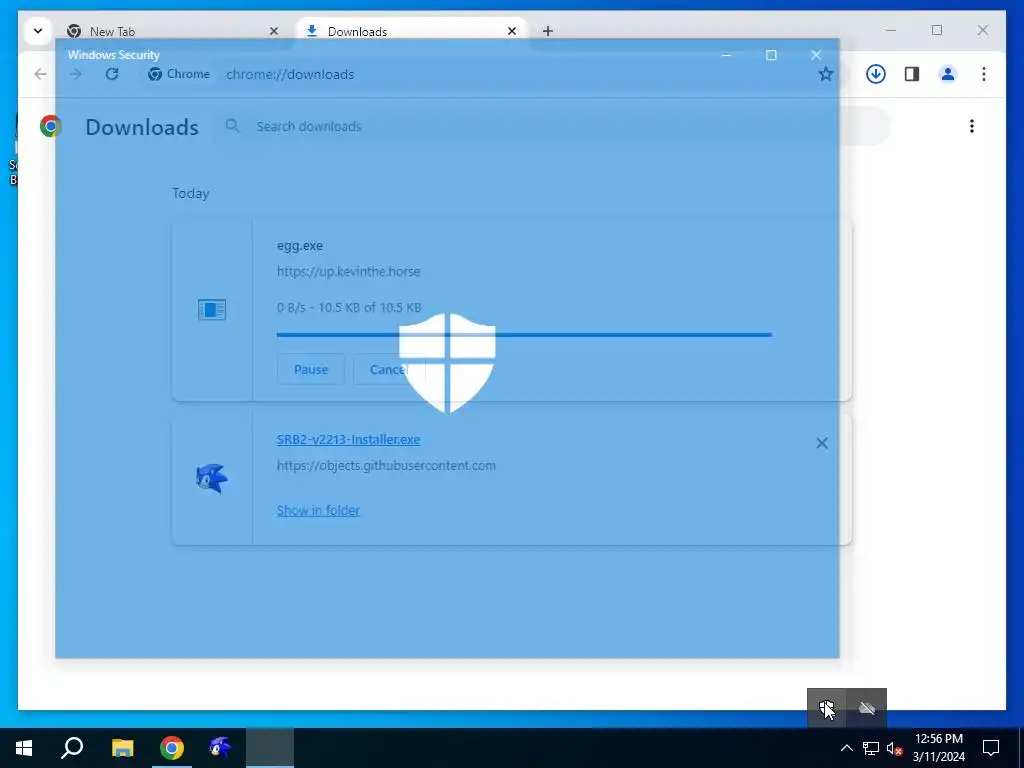Toggle the Chrome side panel icon
The width and height of the screenshot is (1024, 768).
point(912,74)
